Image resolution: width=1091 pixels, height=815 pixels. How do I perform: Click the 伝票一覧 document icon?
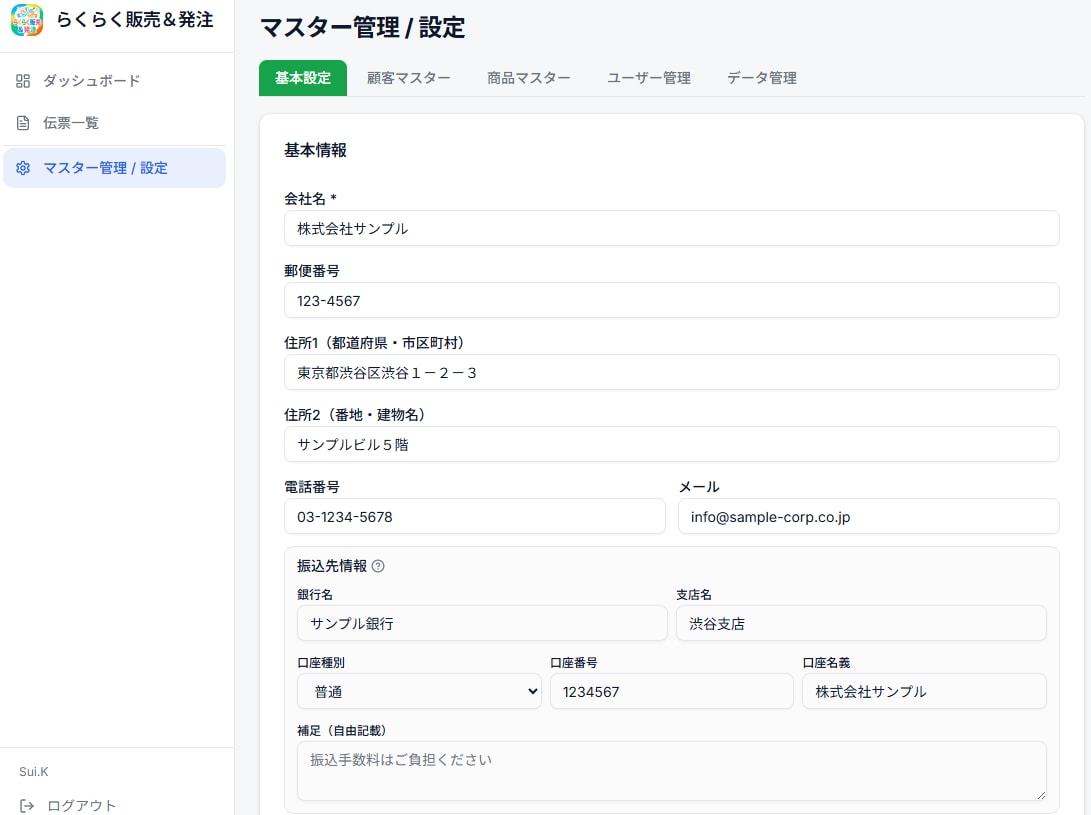tap(23, 123)
